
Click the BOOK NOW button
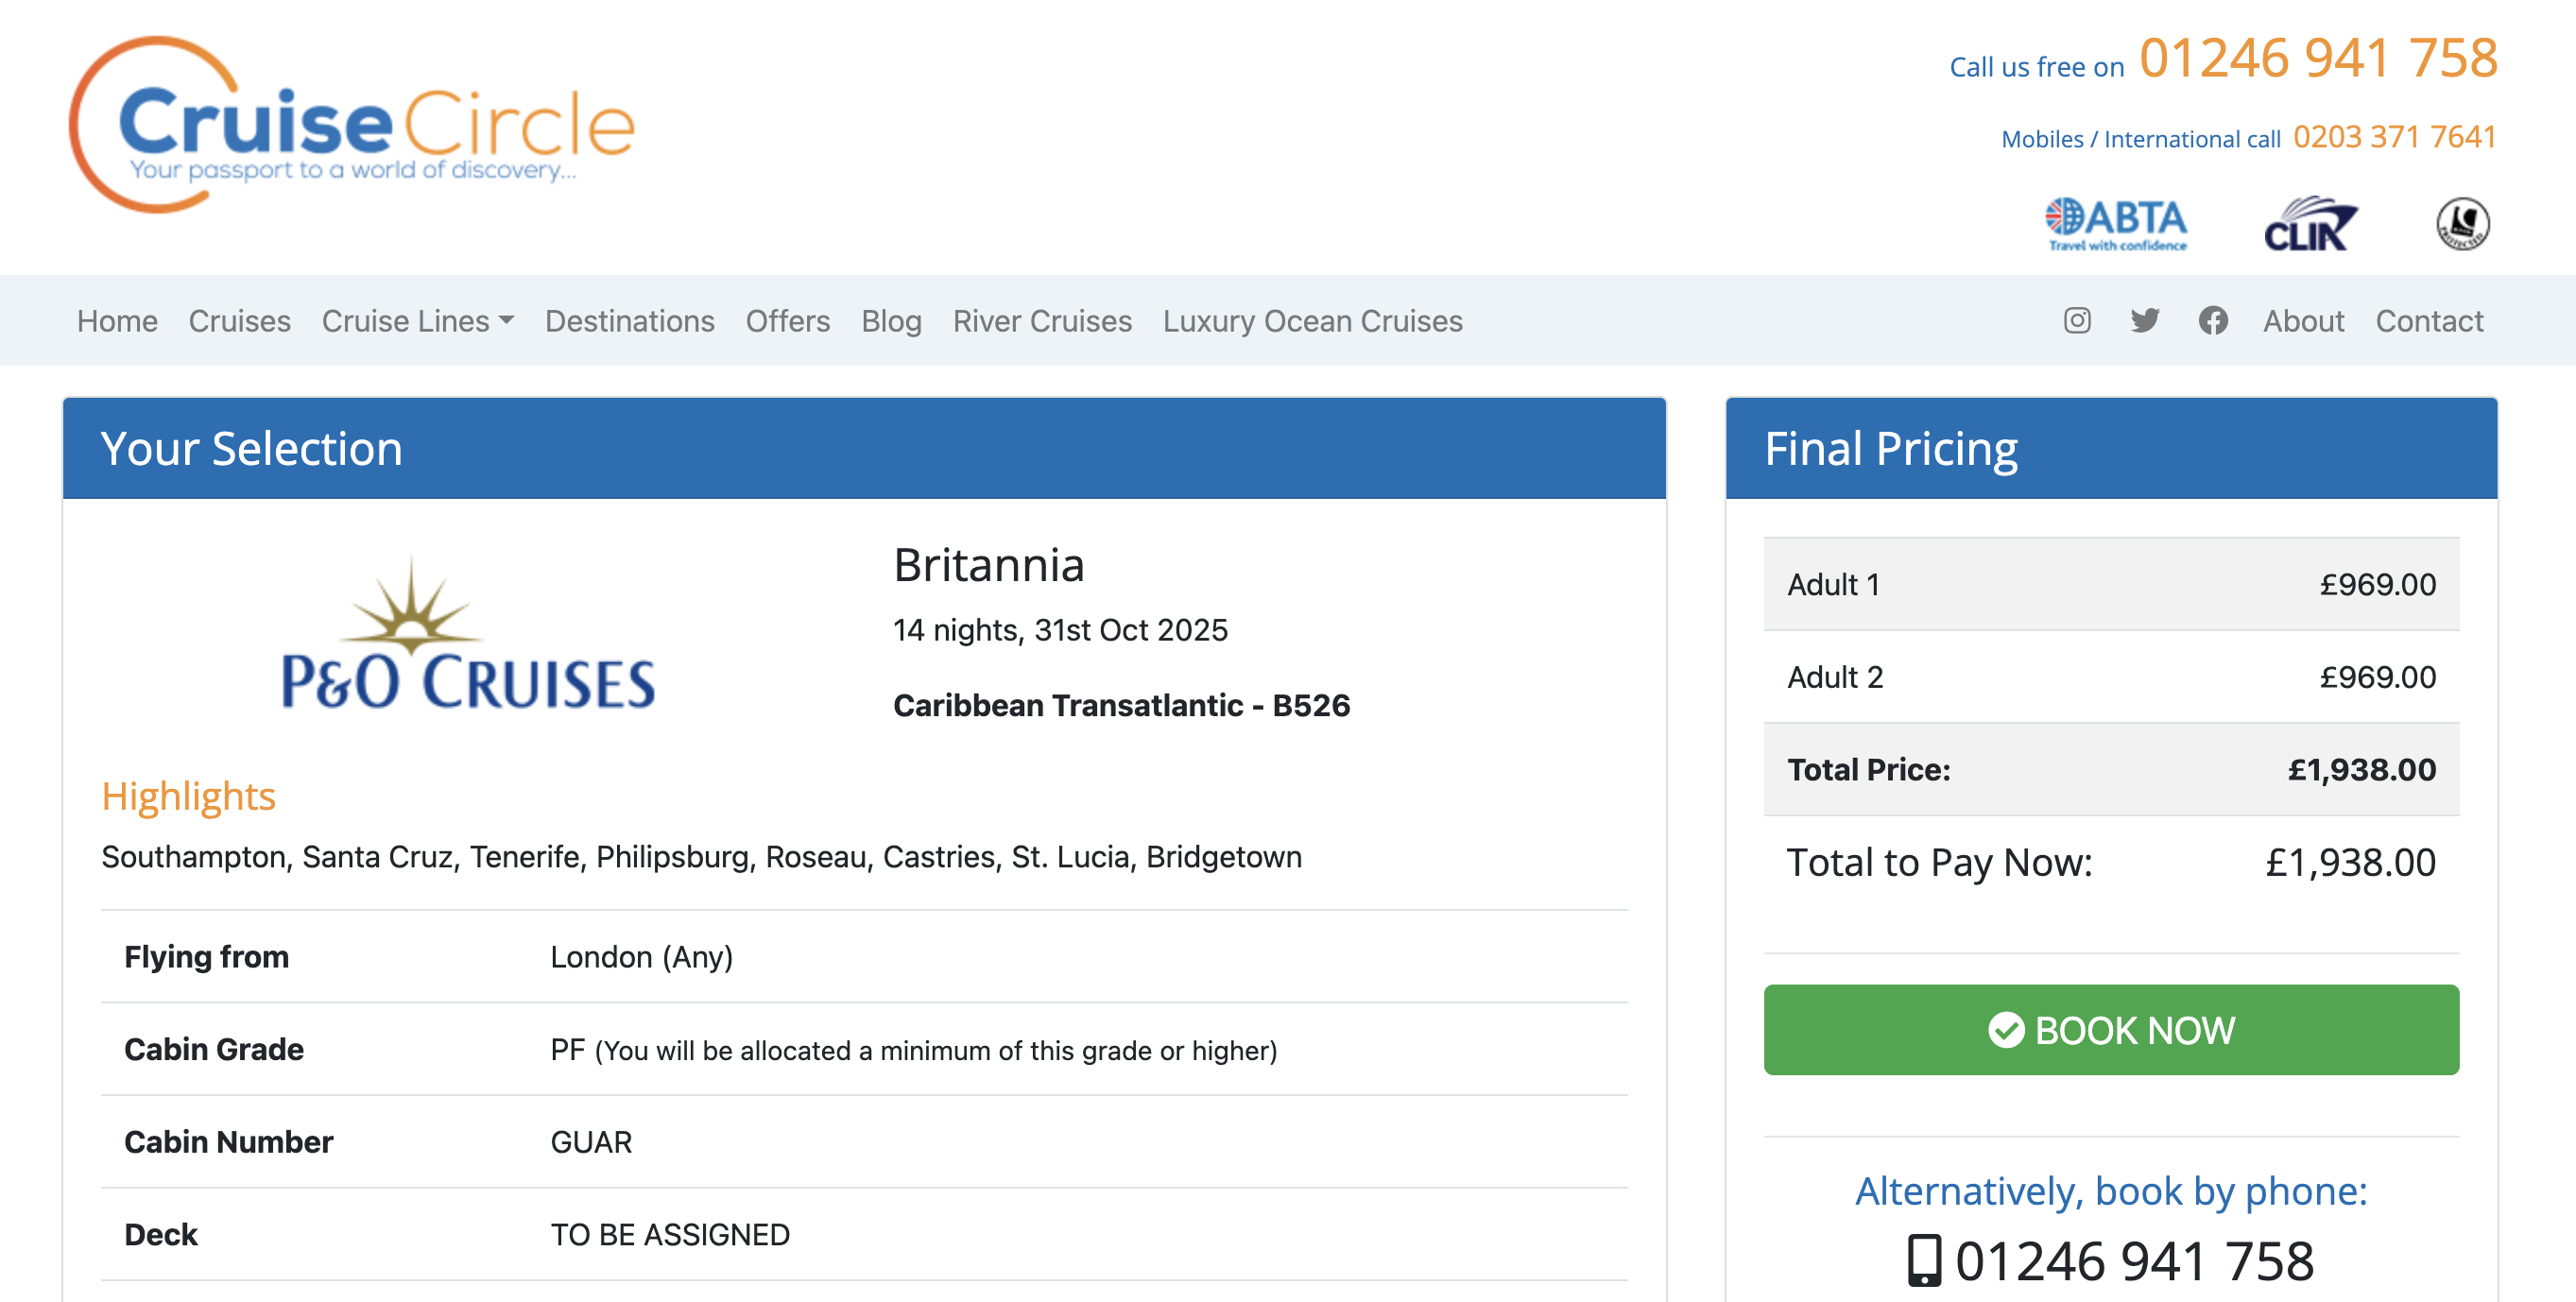coord(2111,1030)
